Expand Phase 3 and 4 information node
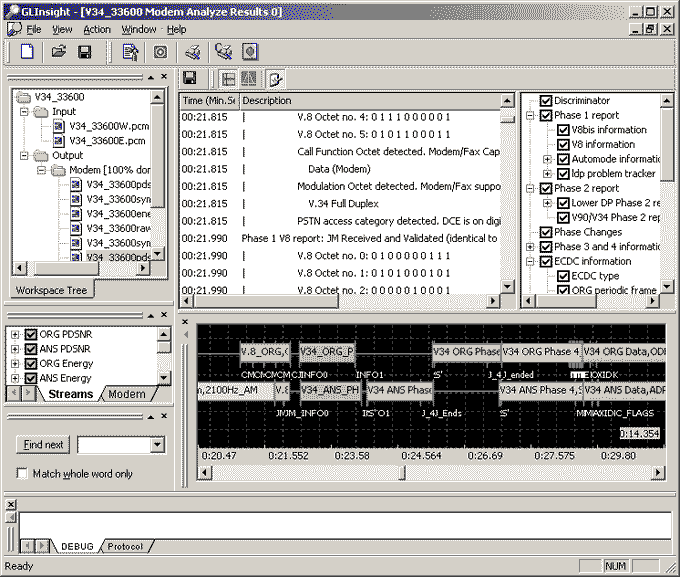 [530, 247]
